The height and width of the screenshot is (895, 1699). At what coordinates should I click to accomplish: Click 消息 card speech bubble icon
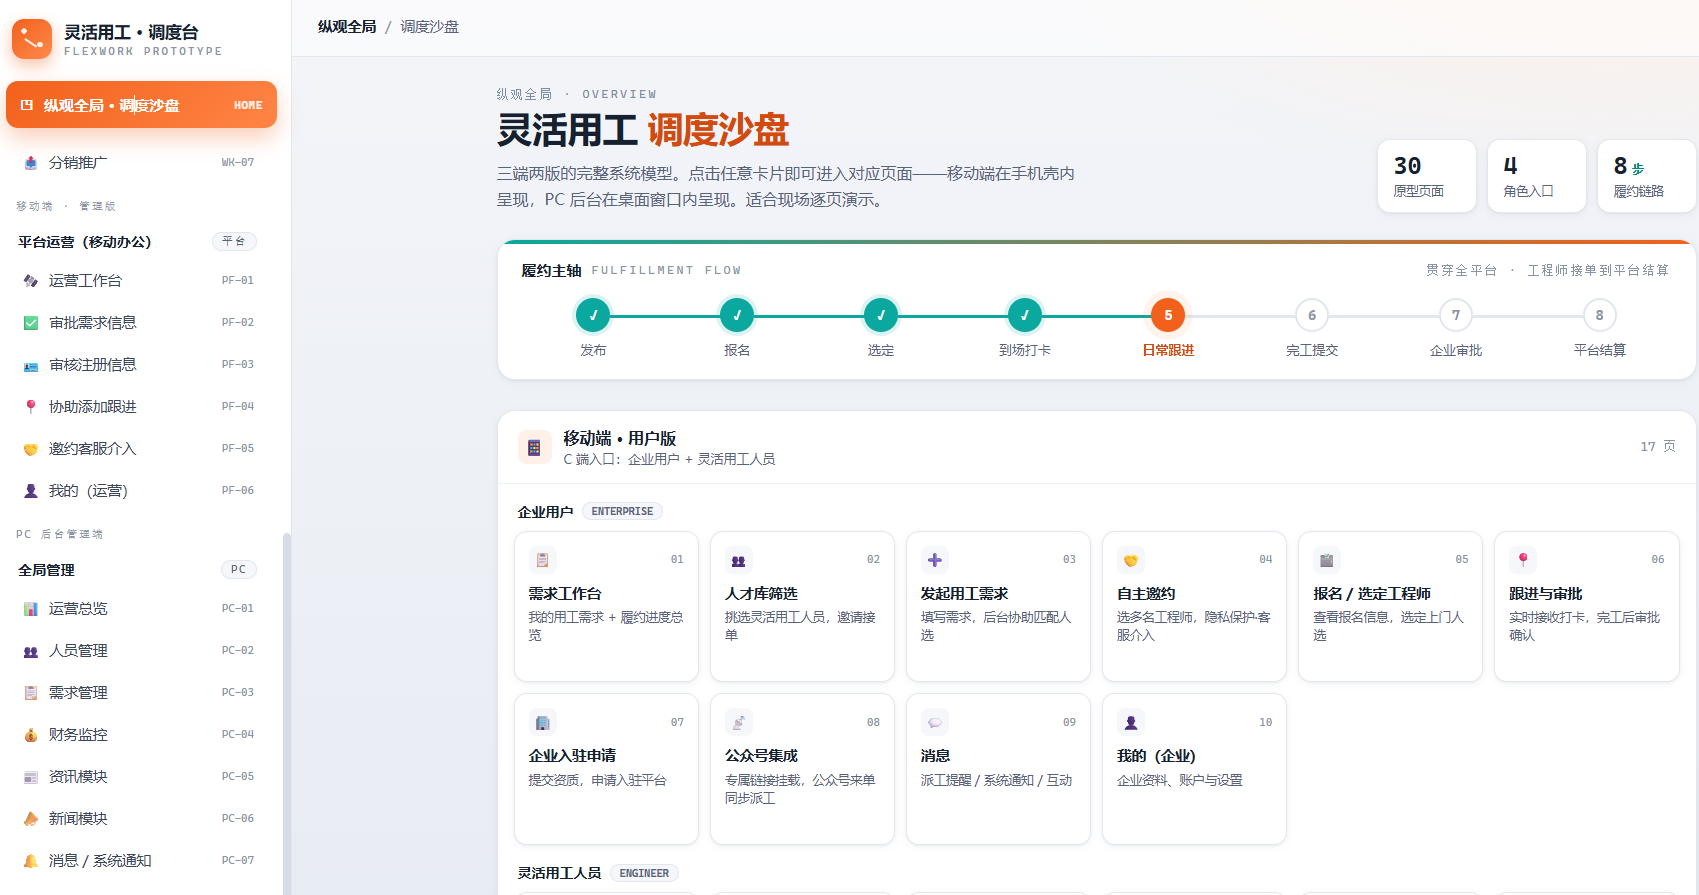click(x=934, y=722)
